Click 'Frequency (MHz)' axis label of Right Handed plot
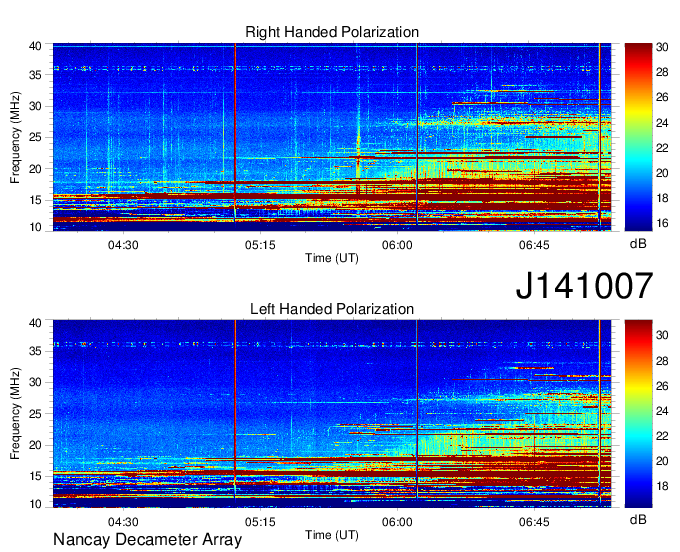 click(15, 137)
